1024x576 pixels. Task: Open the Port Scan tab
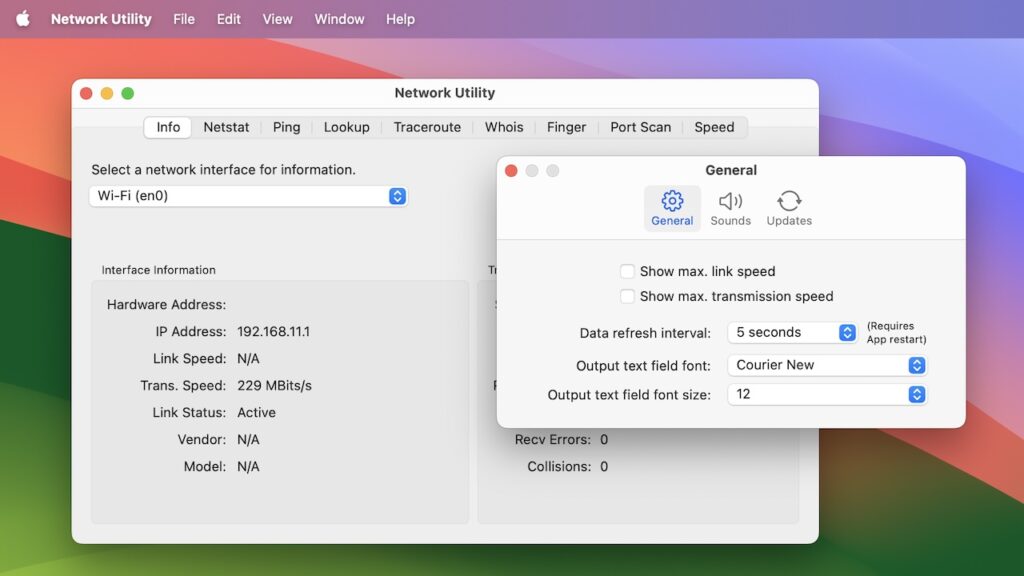click(640, 127)
